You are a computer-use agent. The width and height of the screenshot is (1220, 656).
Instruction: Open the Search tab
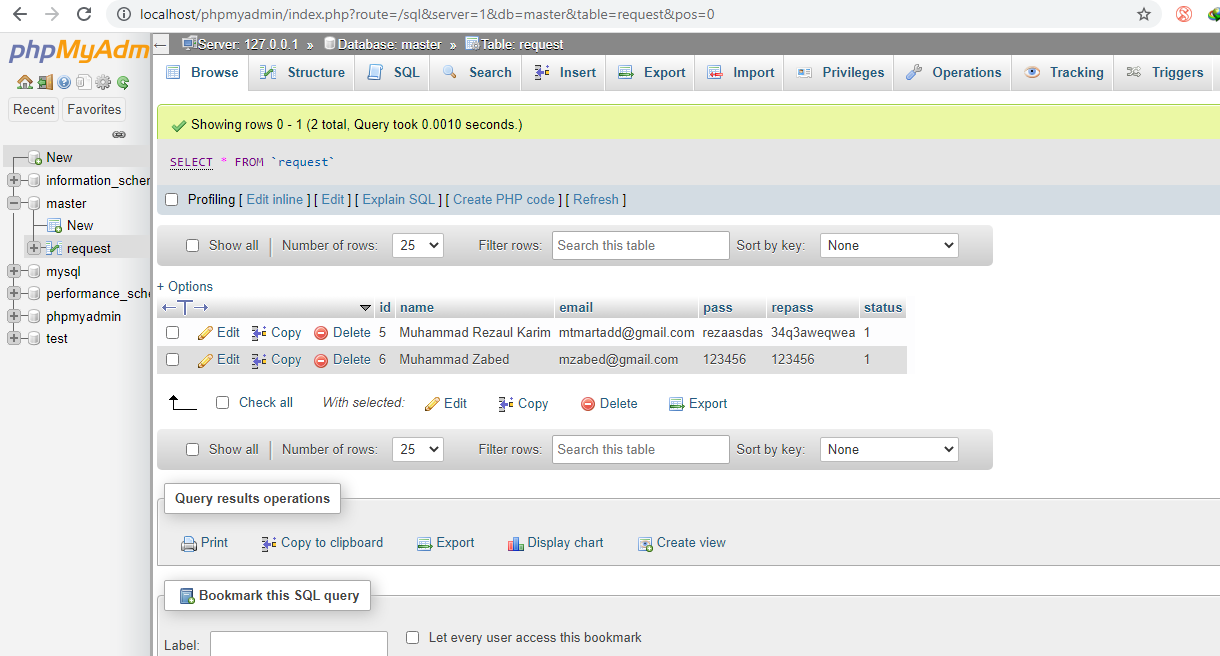[x=477, y=72]
